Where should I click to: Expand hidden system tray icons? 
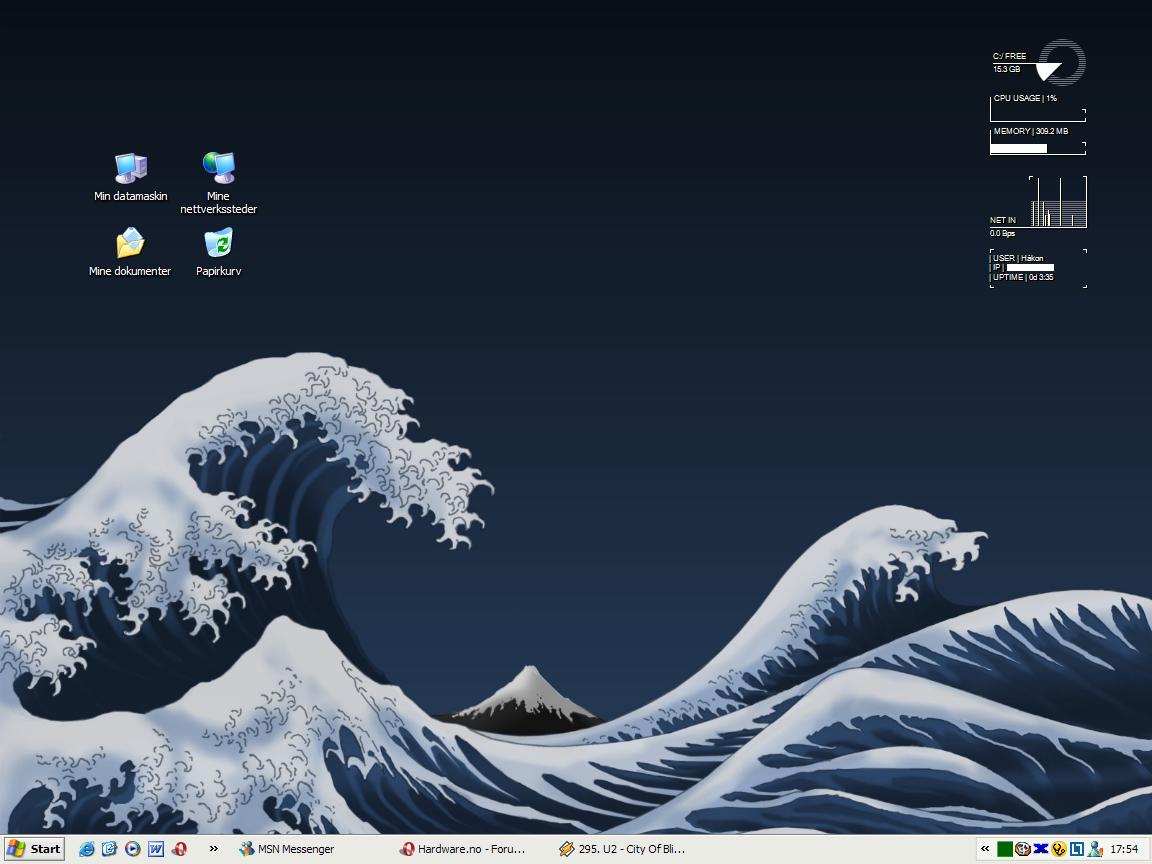[x=985, y=849]
